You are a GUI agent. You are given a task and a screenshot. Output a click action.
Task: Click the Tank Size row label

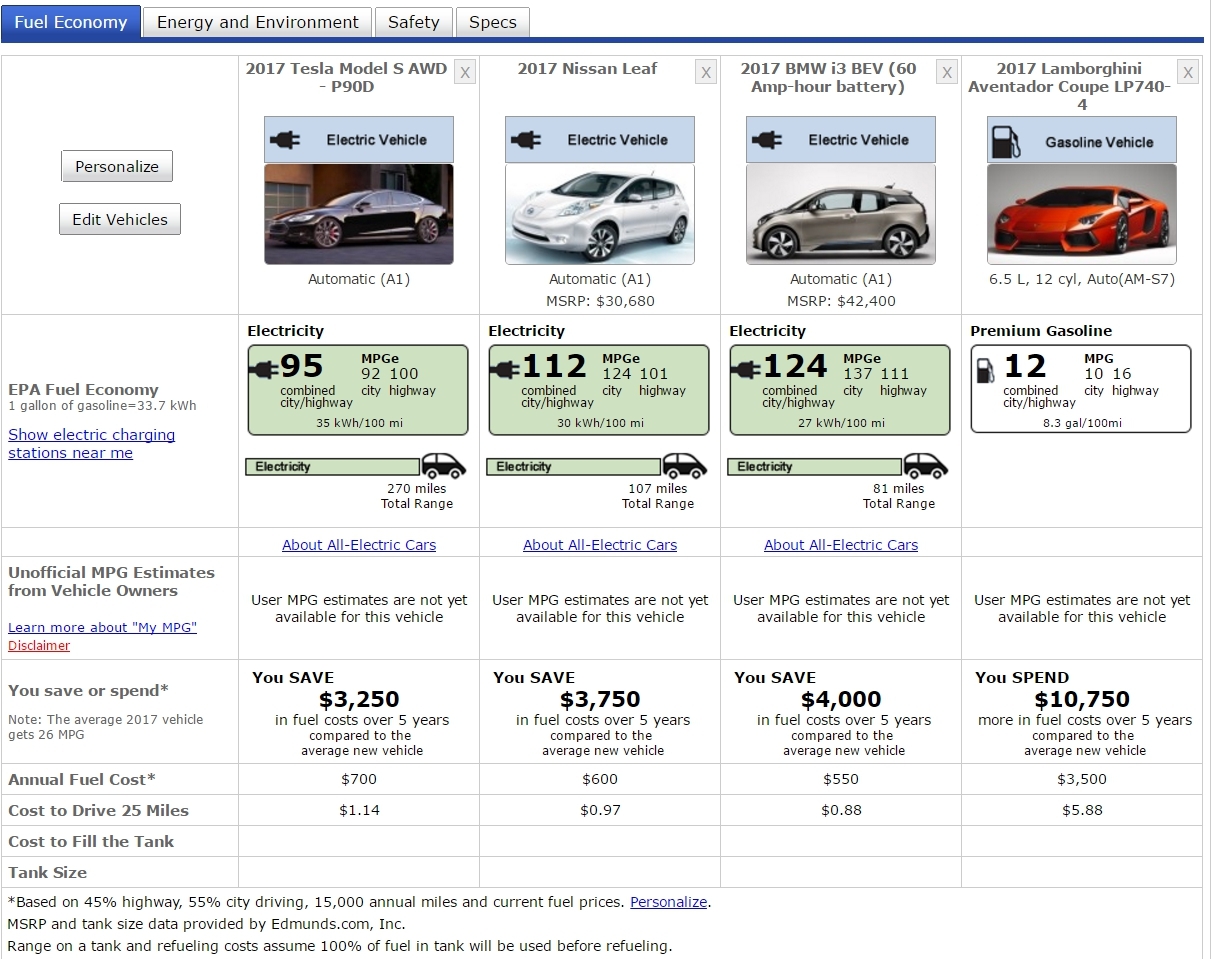pos(48,872)
